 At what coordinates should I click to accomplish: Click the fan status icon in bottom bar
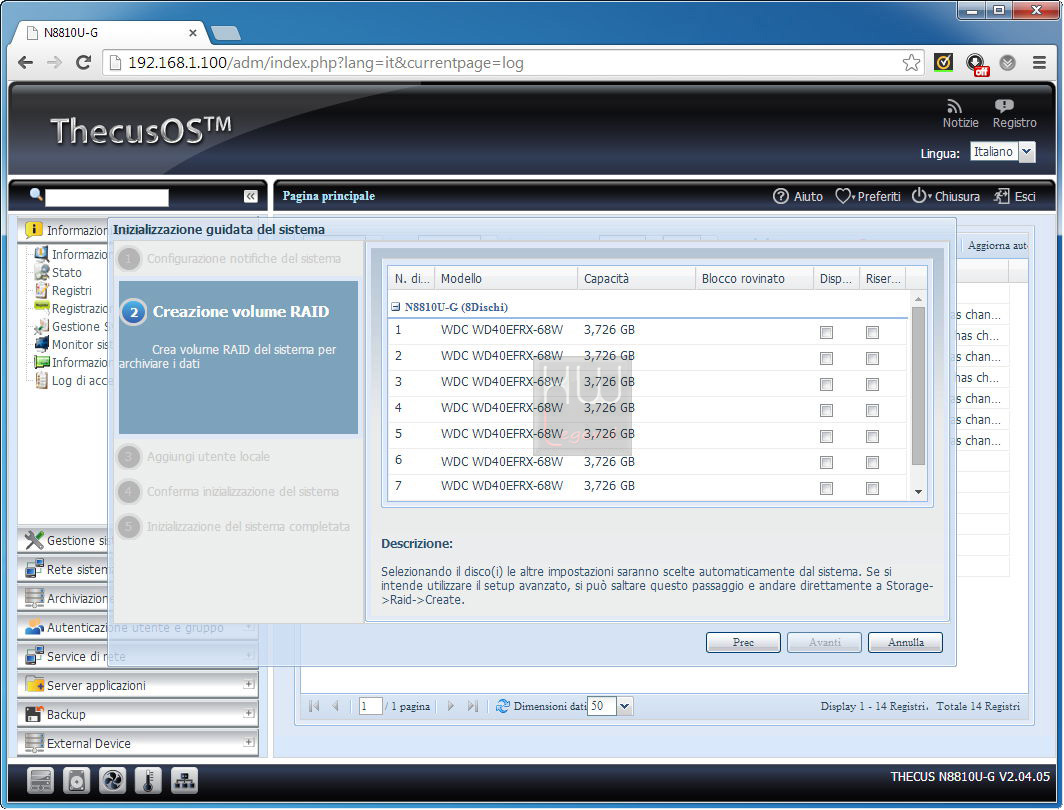[113, 781]
